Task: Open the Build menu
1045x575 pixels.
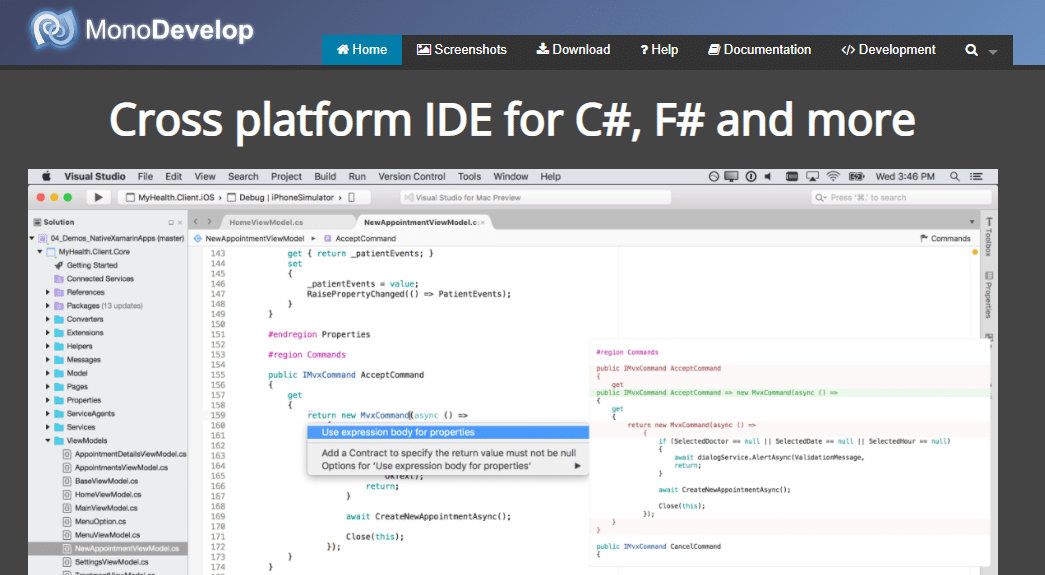Action: tap(325, 177)
